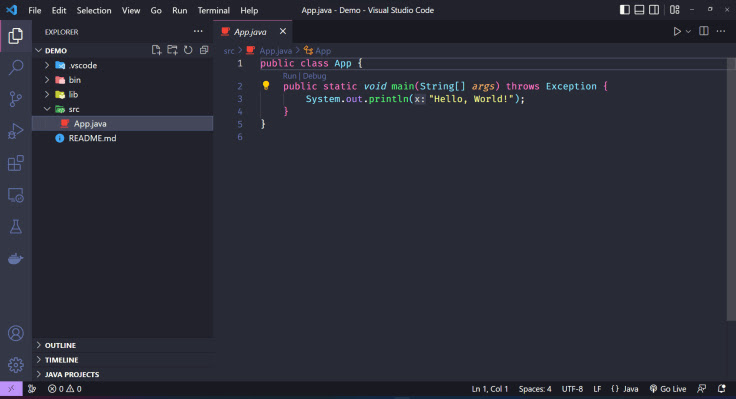
Task: Open the Accounts menu icon
Action: [15, 333]
